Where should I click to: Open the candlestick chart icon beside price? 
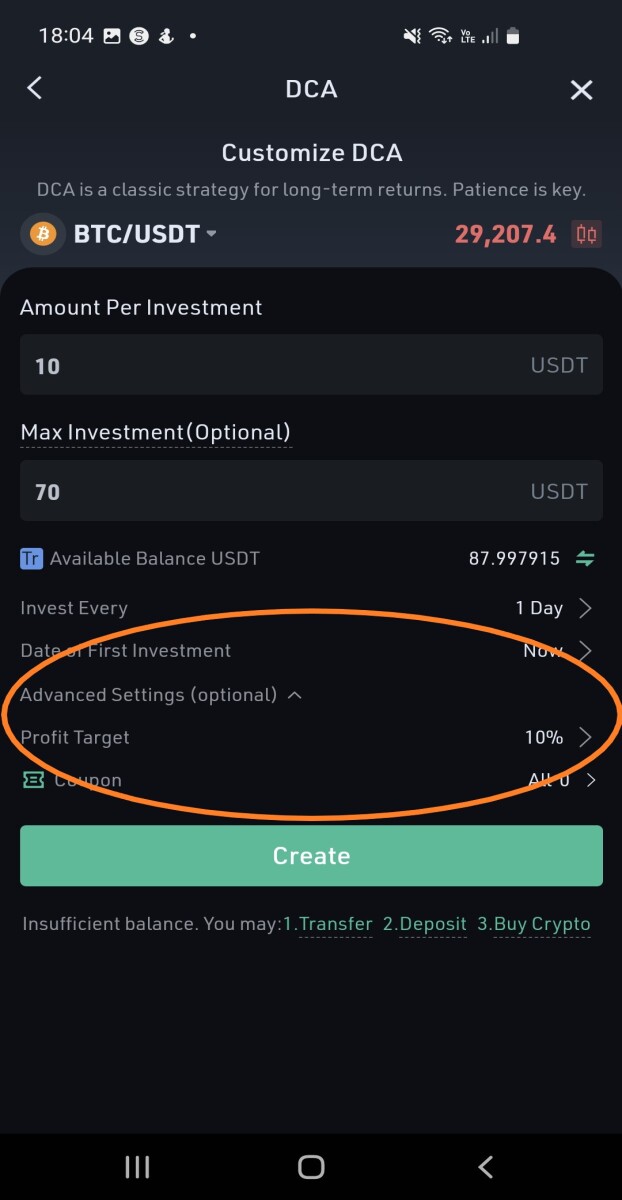click(587, 235)
